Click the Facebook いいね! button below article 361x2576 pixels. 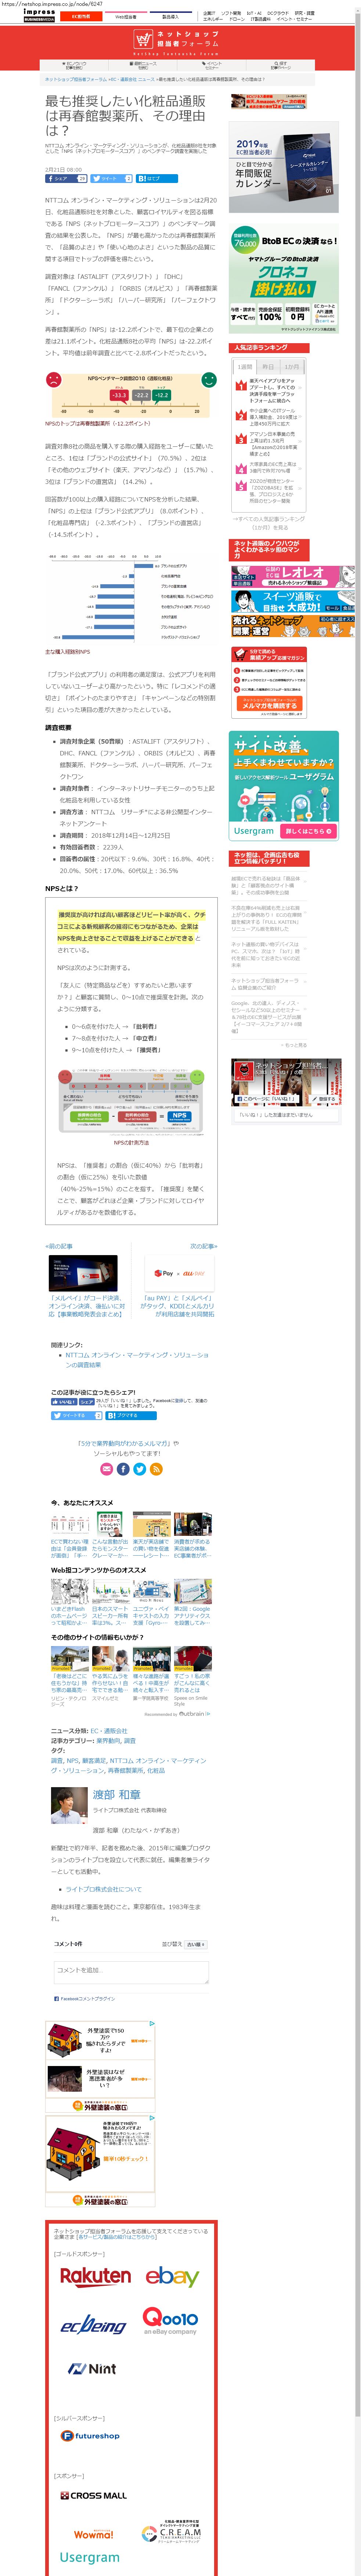(64, 1402)
